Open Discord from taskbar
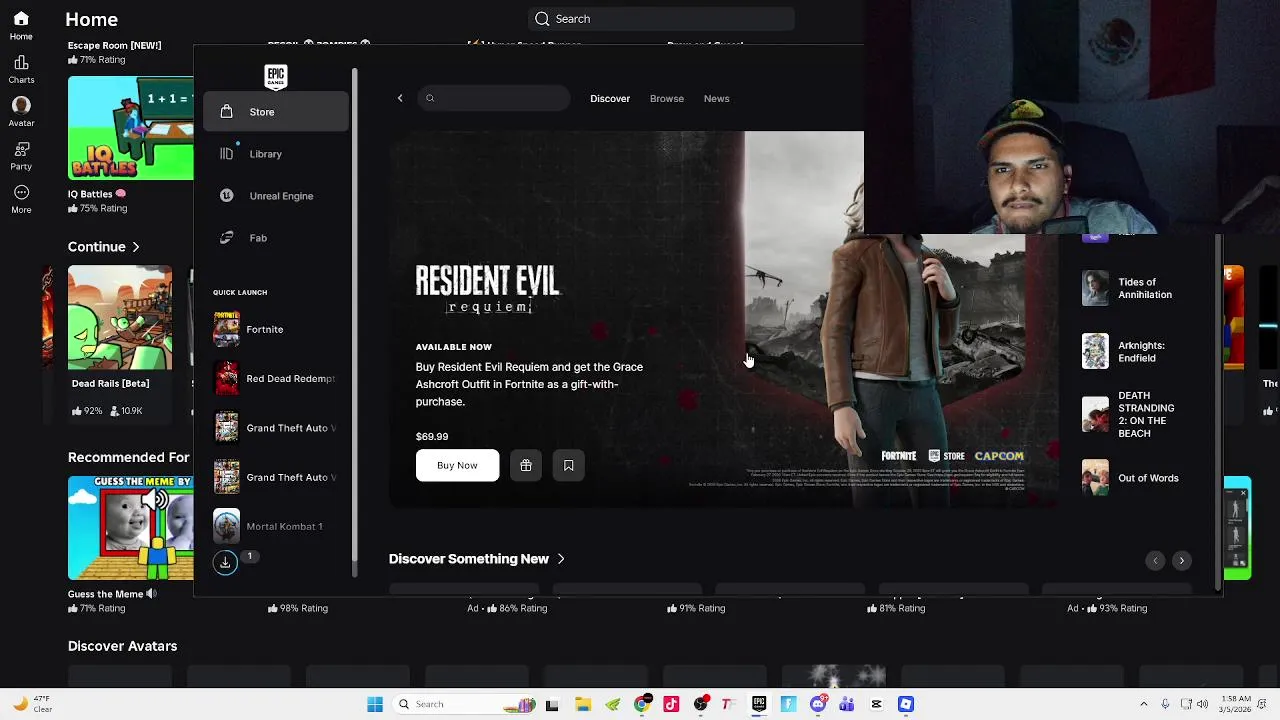1280x720 pixels. [x=818, y=704]
